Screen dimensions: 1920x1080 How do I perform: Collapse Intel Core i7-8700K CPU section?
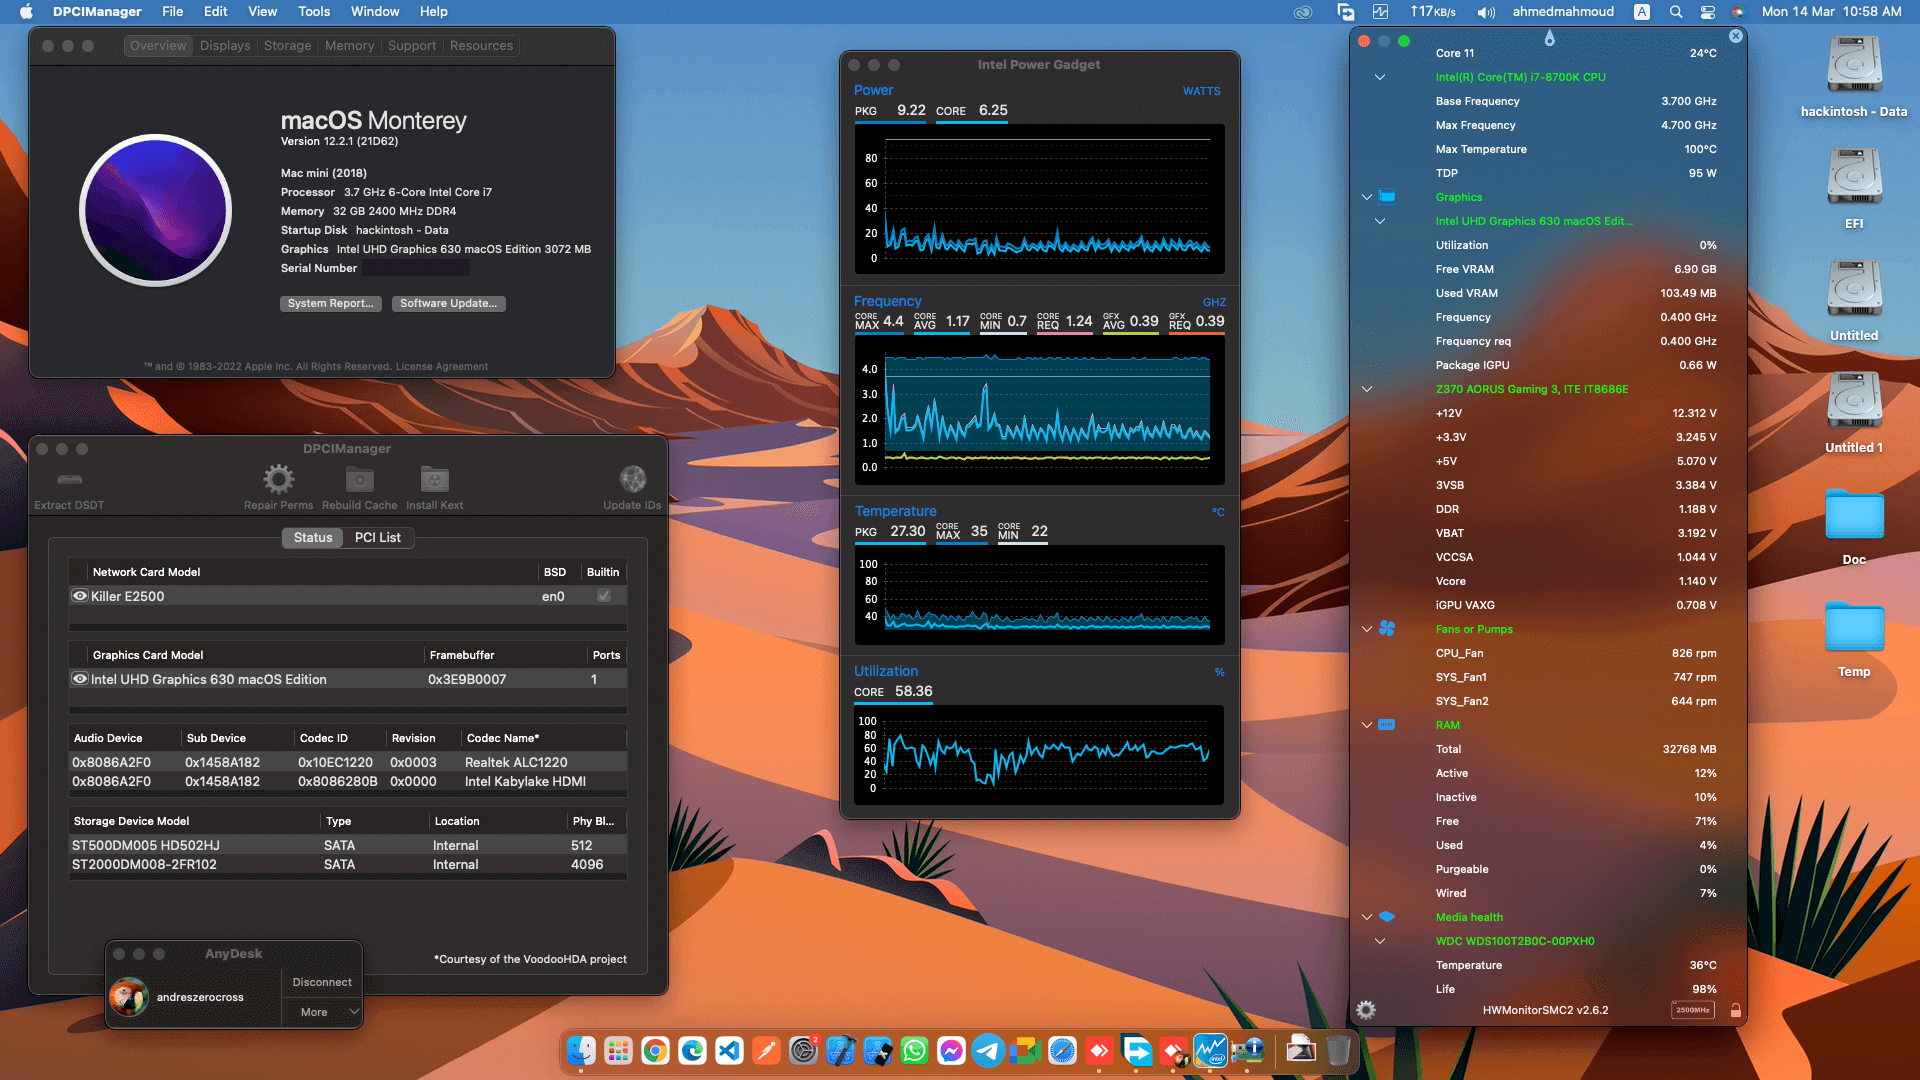click(1380, 77)
